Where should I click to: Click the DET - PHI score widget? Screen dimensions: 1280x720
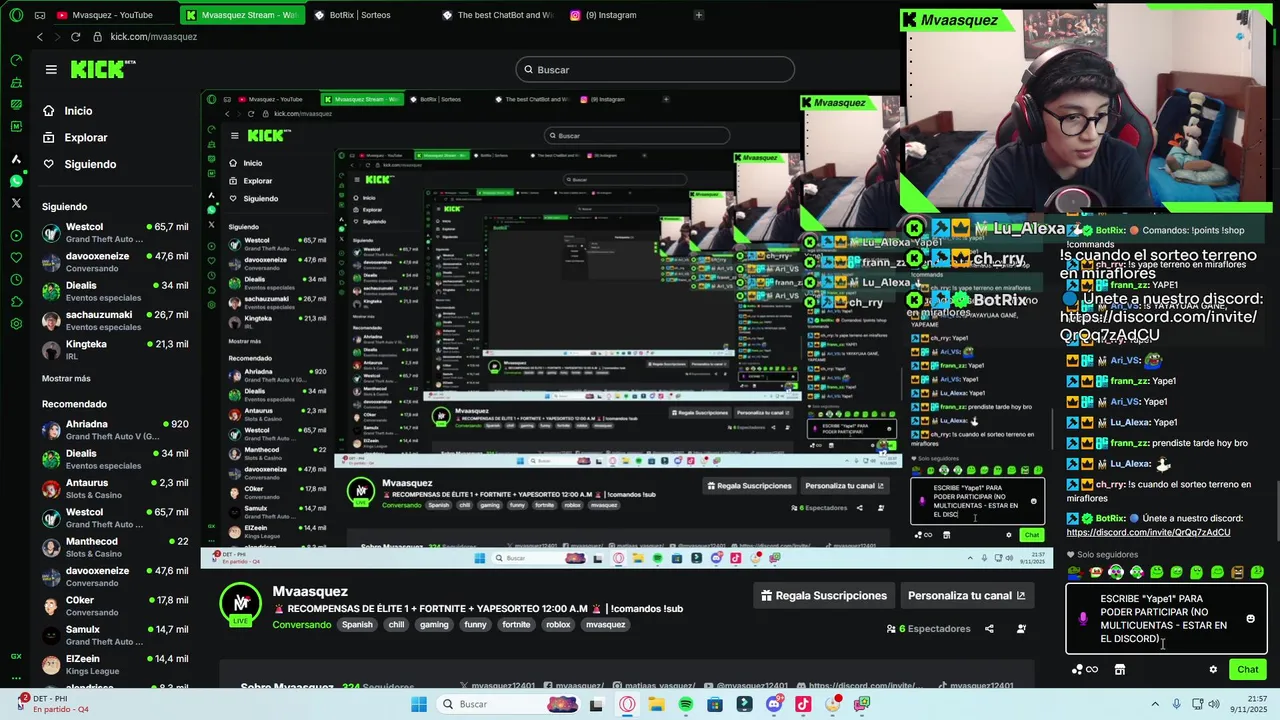pos(52,703)
